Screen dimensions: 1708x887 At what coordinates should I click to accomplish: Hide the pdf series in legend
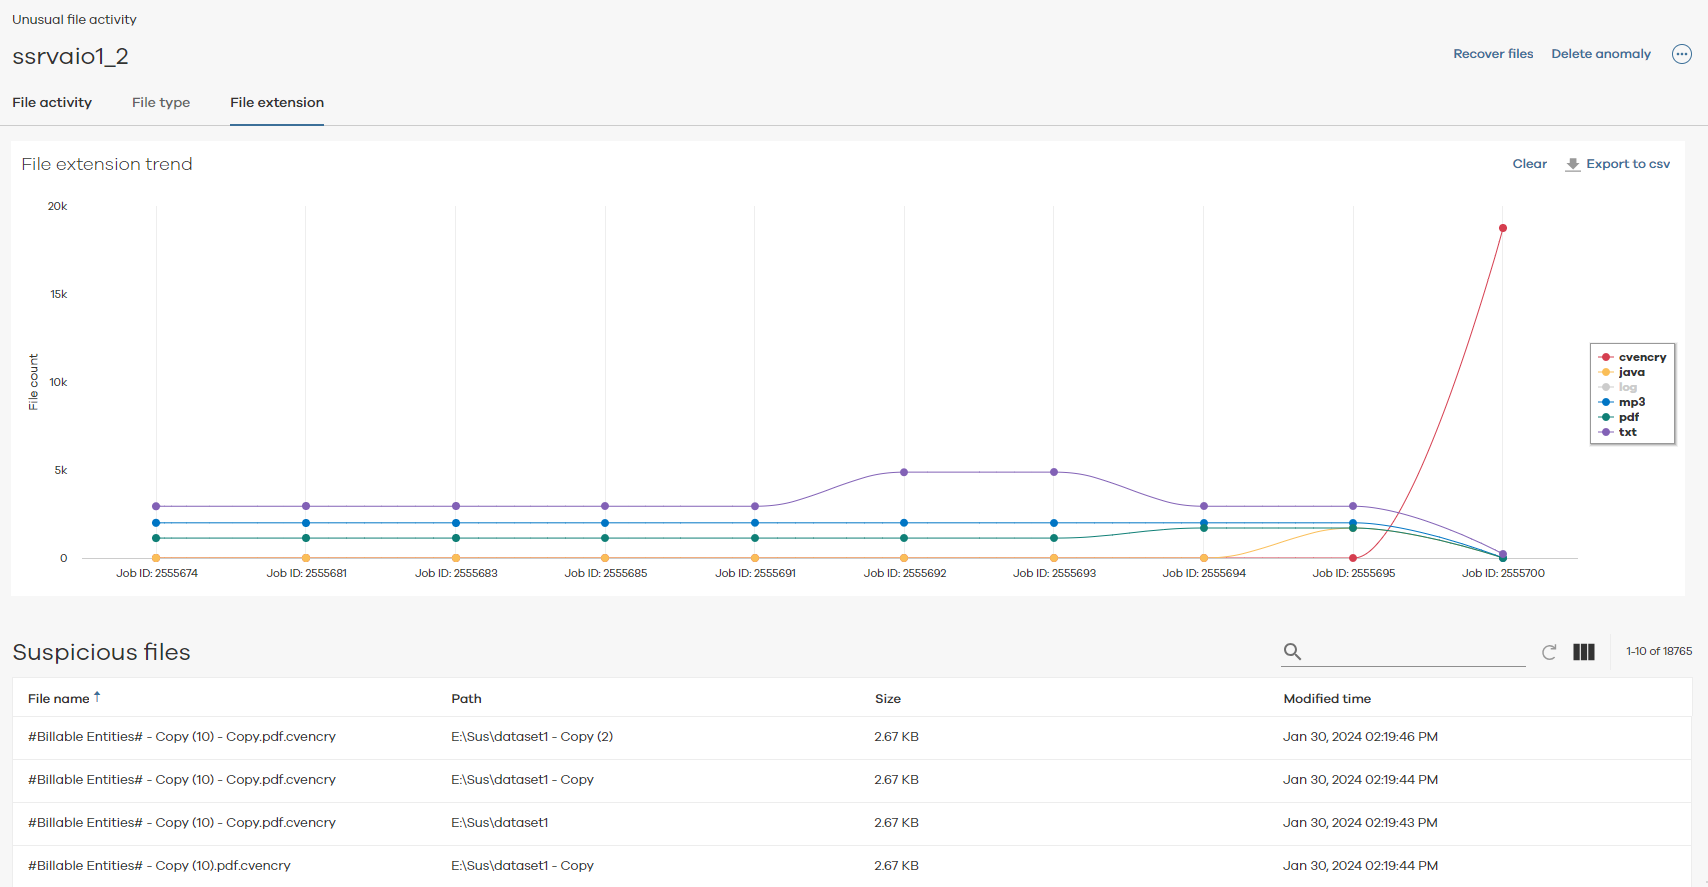pyautogui.click(x=1628, y=417)
